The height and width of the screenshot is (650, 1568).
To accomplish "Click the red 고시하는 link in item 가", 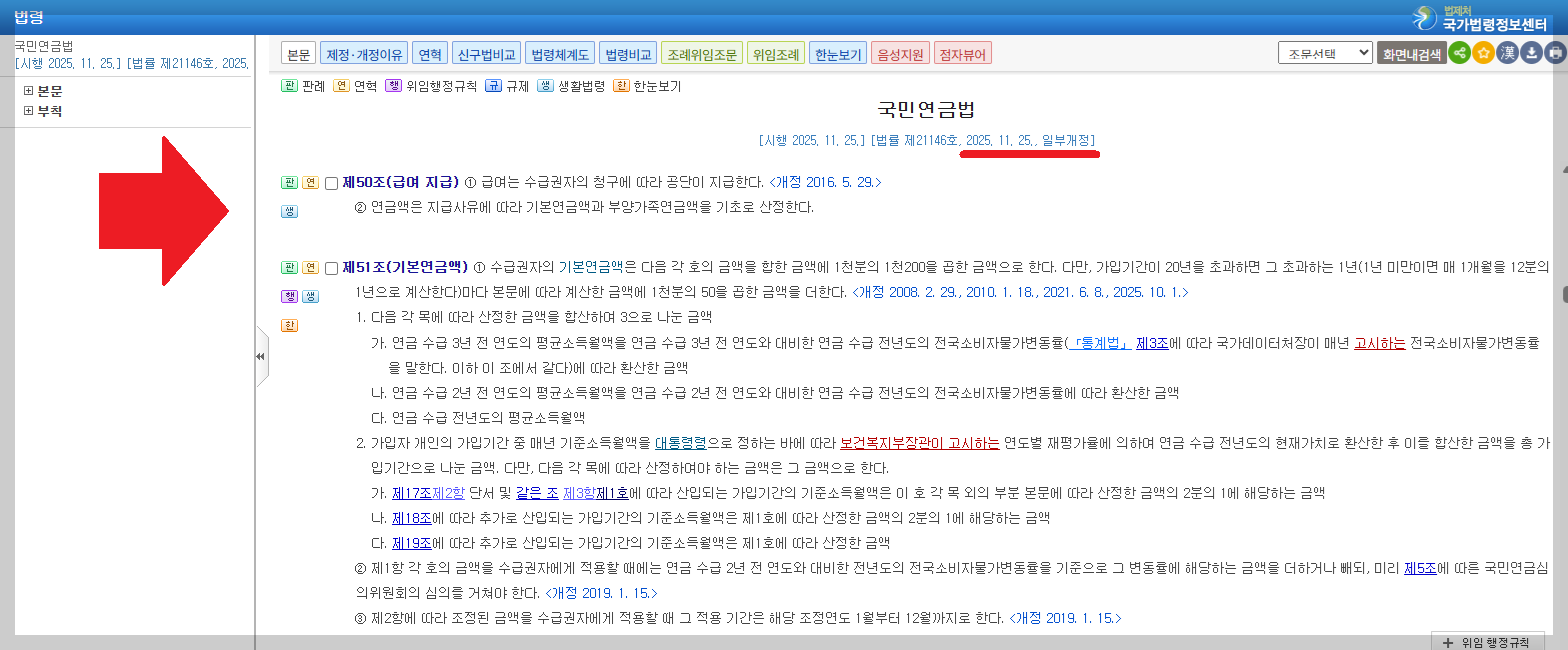I will (1380, 343).
